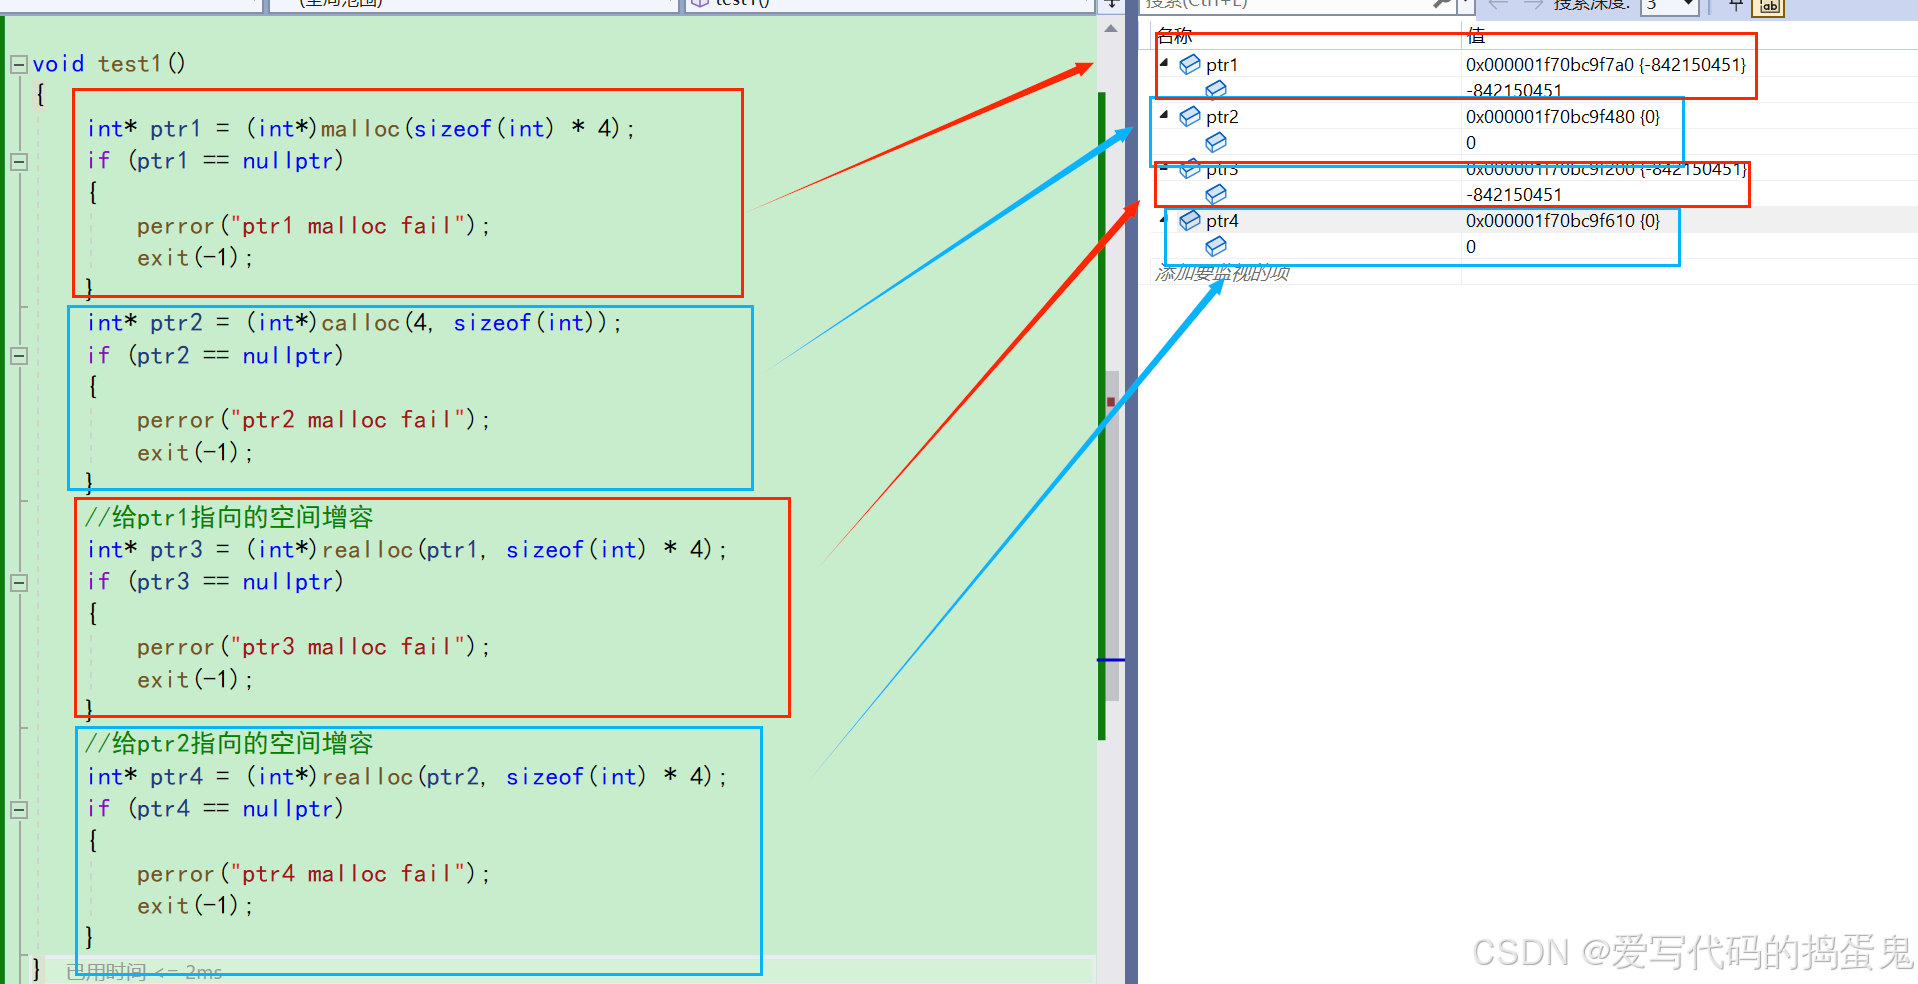Expand the ptr3 watch entry triangle

pyautogui.click(x=1163, y=166)
